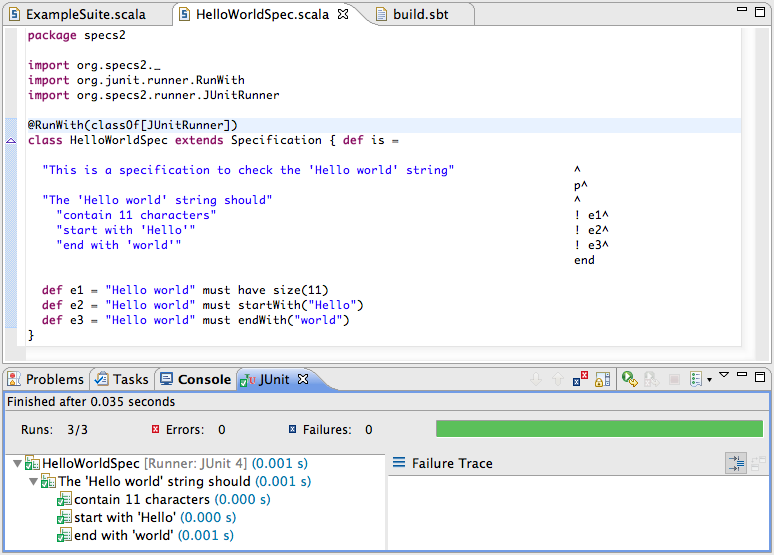
Task: Collapse the HelloWorldSpec test tree node
Action: [17, 464]
